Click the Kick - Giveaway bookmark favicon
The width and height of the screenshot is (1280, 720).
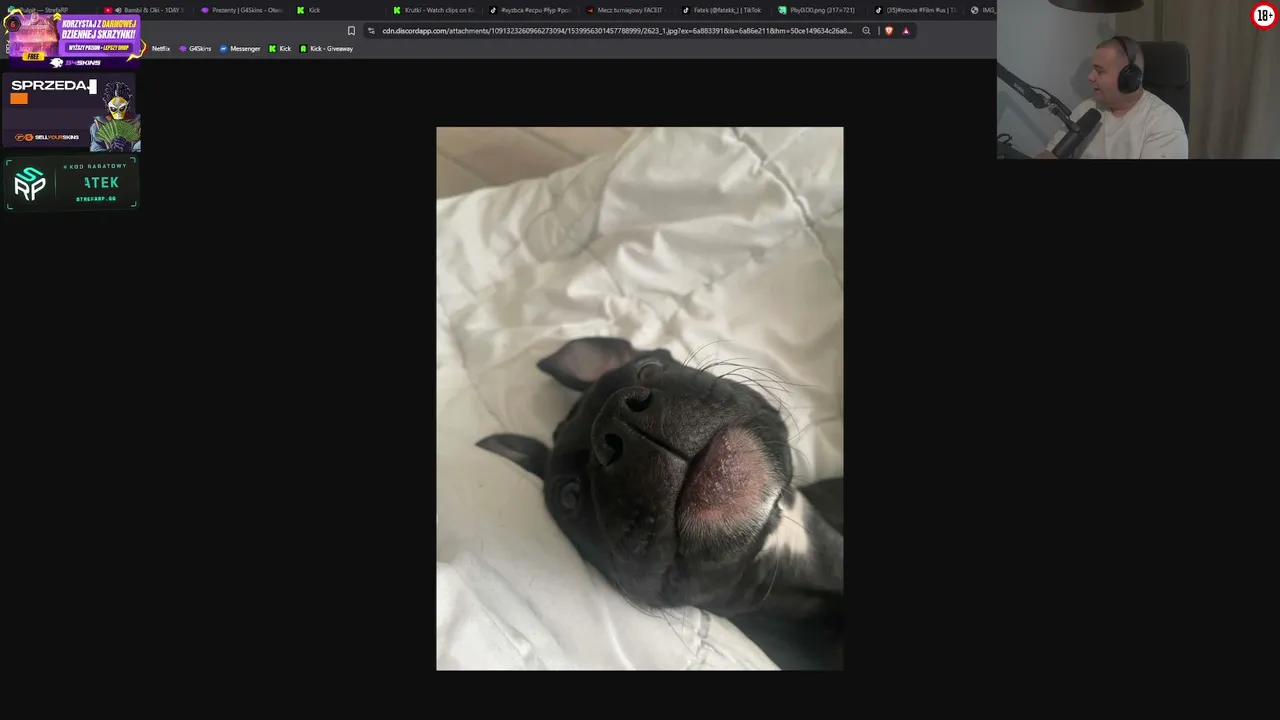click(x=303, y=49)
